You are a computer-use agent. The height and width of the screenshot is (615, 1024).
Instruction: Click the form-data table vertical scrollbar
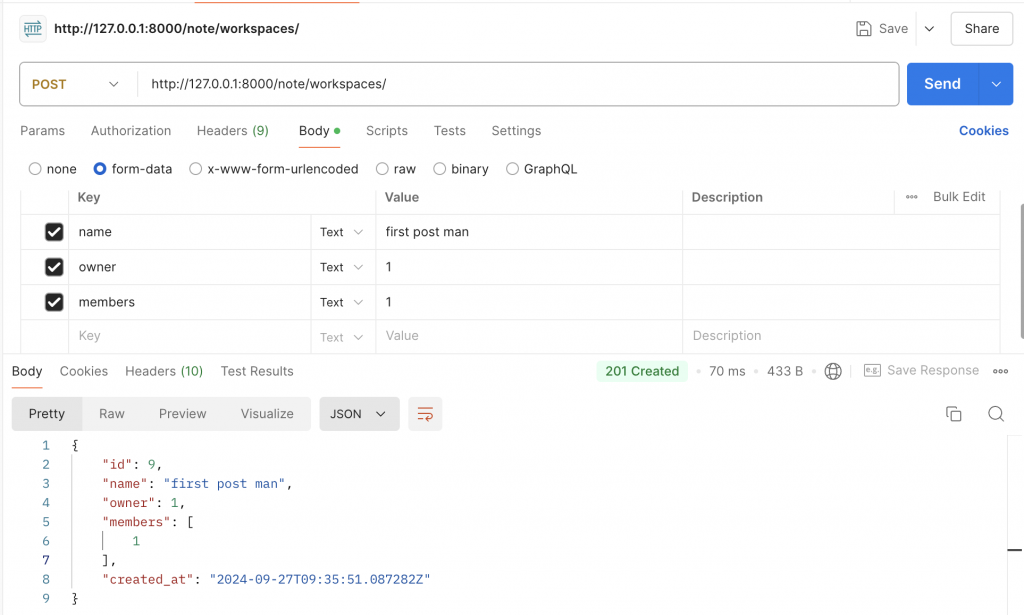1021,271
